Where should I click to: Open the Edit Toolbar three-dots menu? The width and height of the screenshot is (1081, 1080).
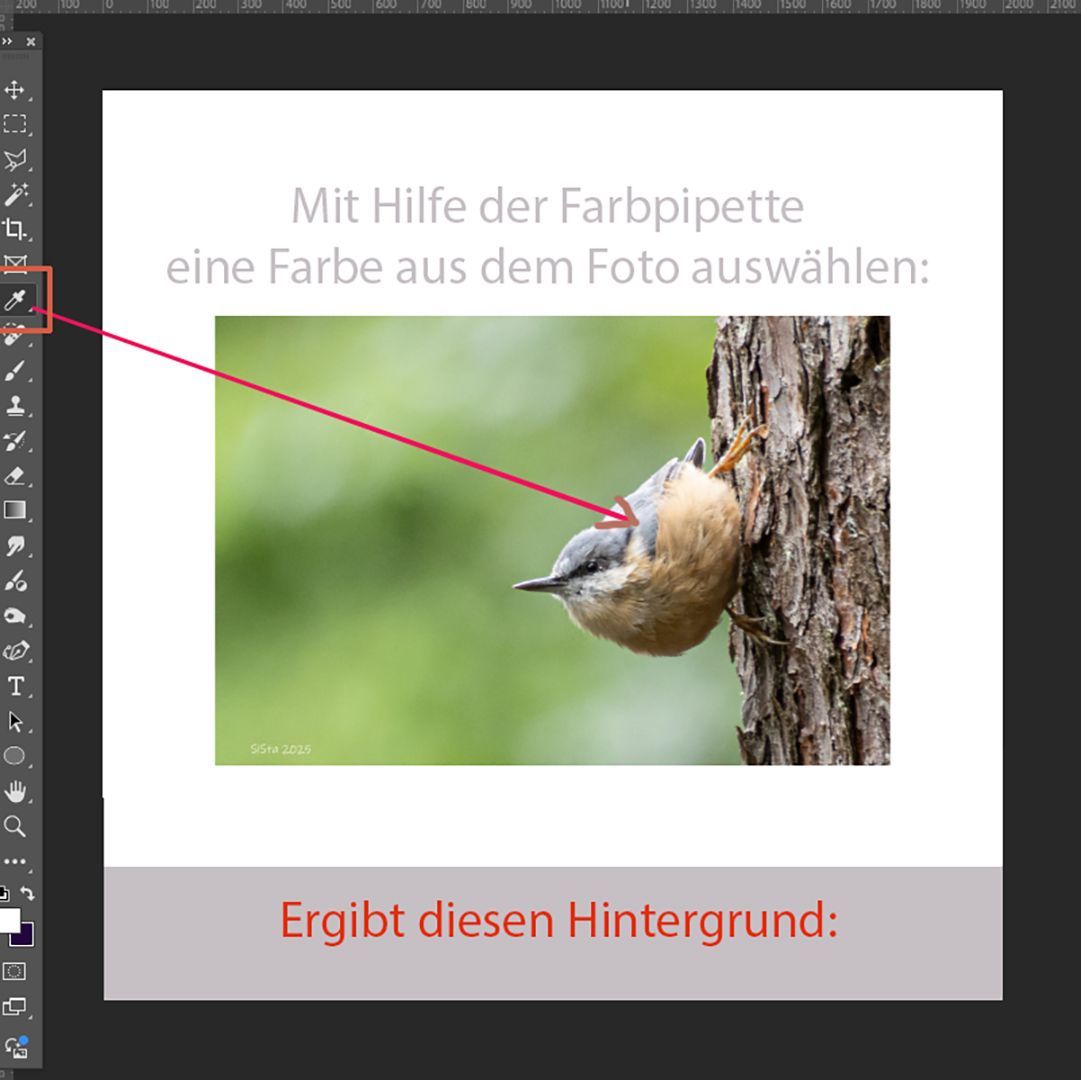pos(15,861)
